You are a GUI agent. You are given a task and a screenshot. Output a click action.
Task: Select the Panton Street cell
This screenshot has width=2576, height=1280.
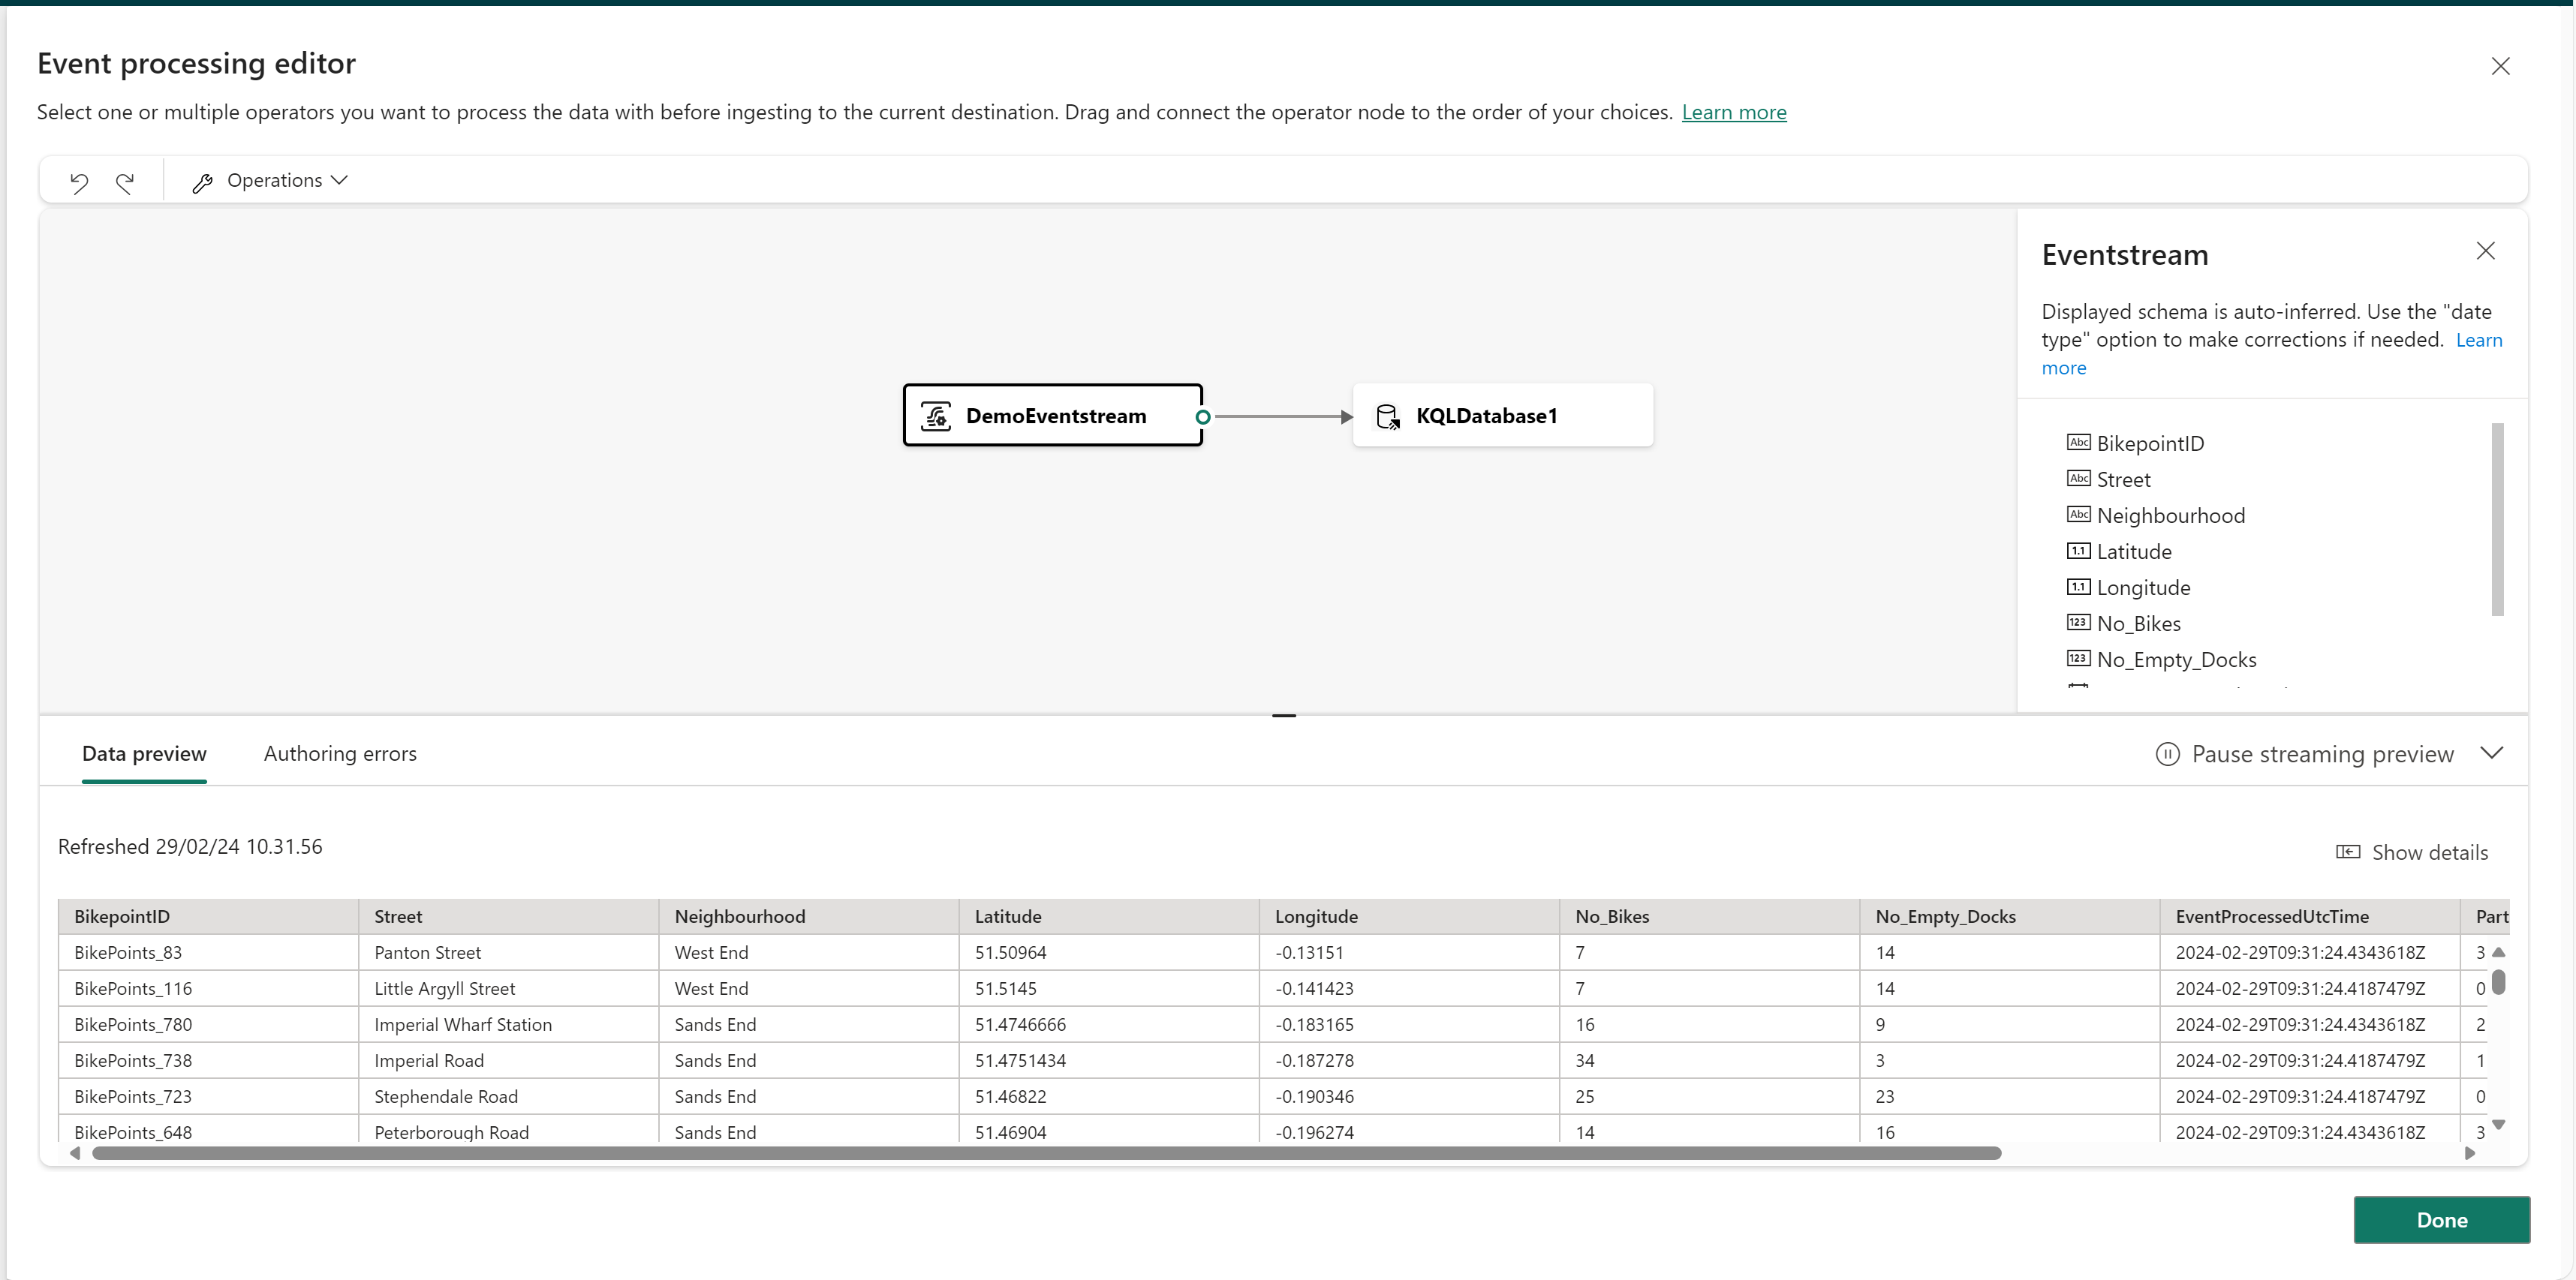[x=508, y=952]
